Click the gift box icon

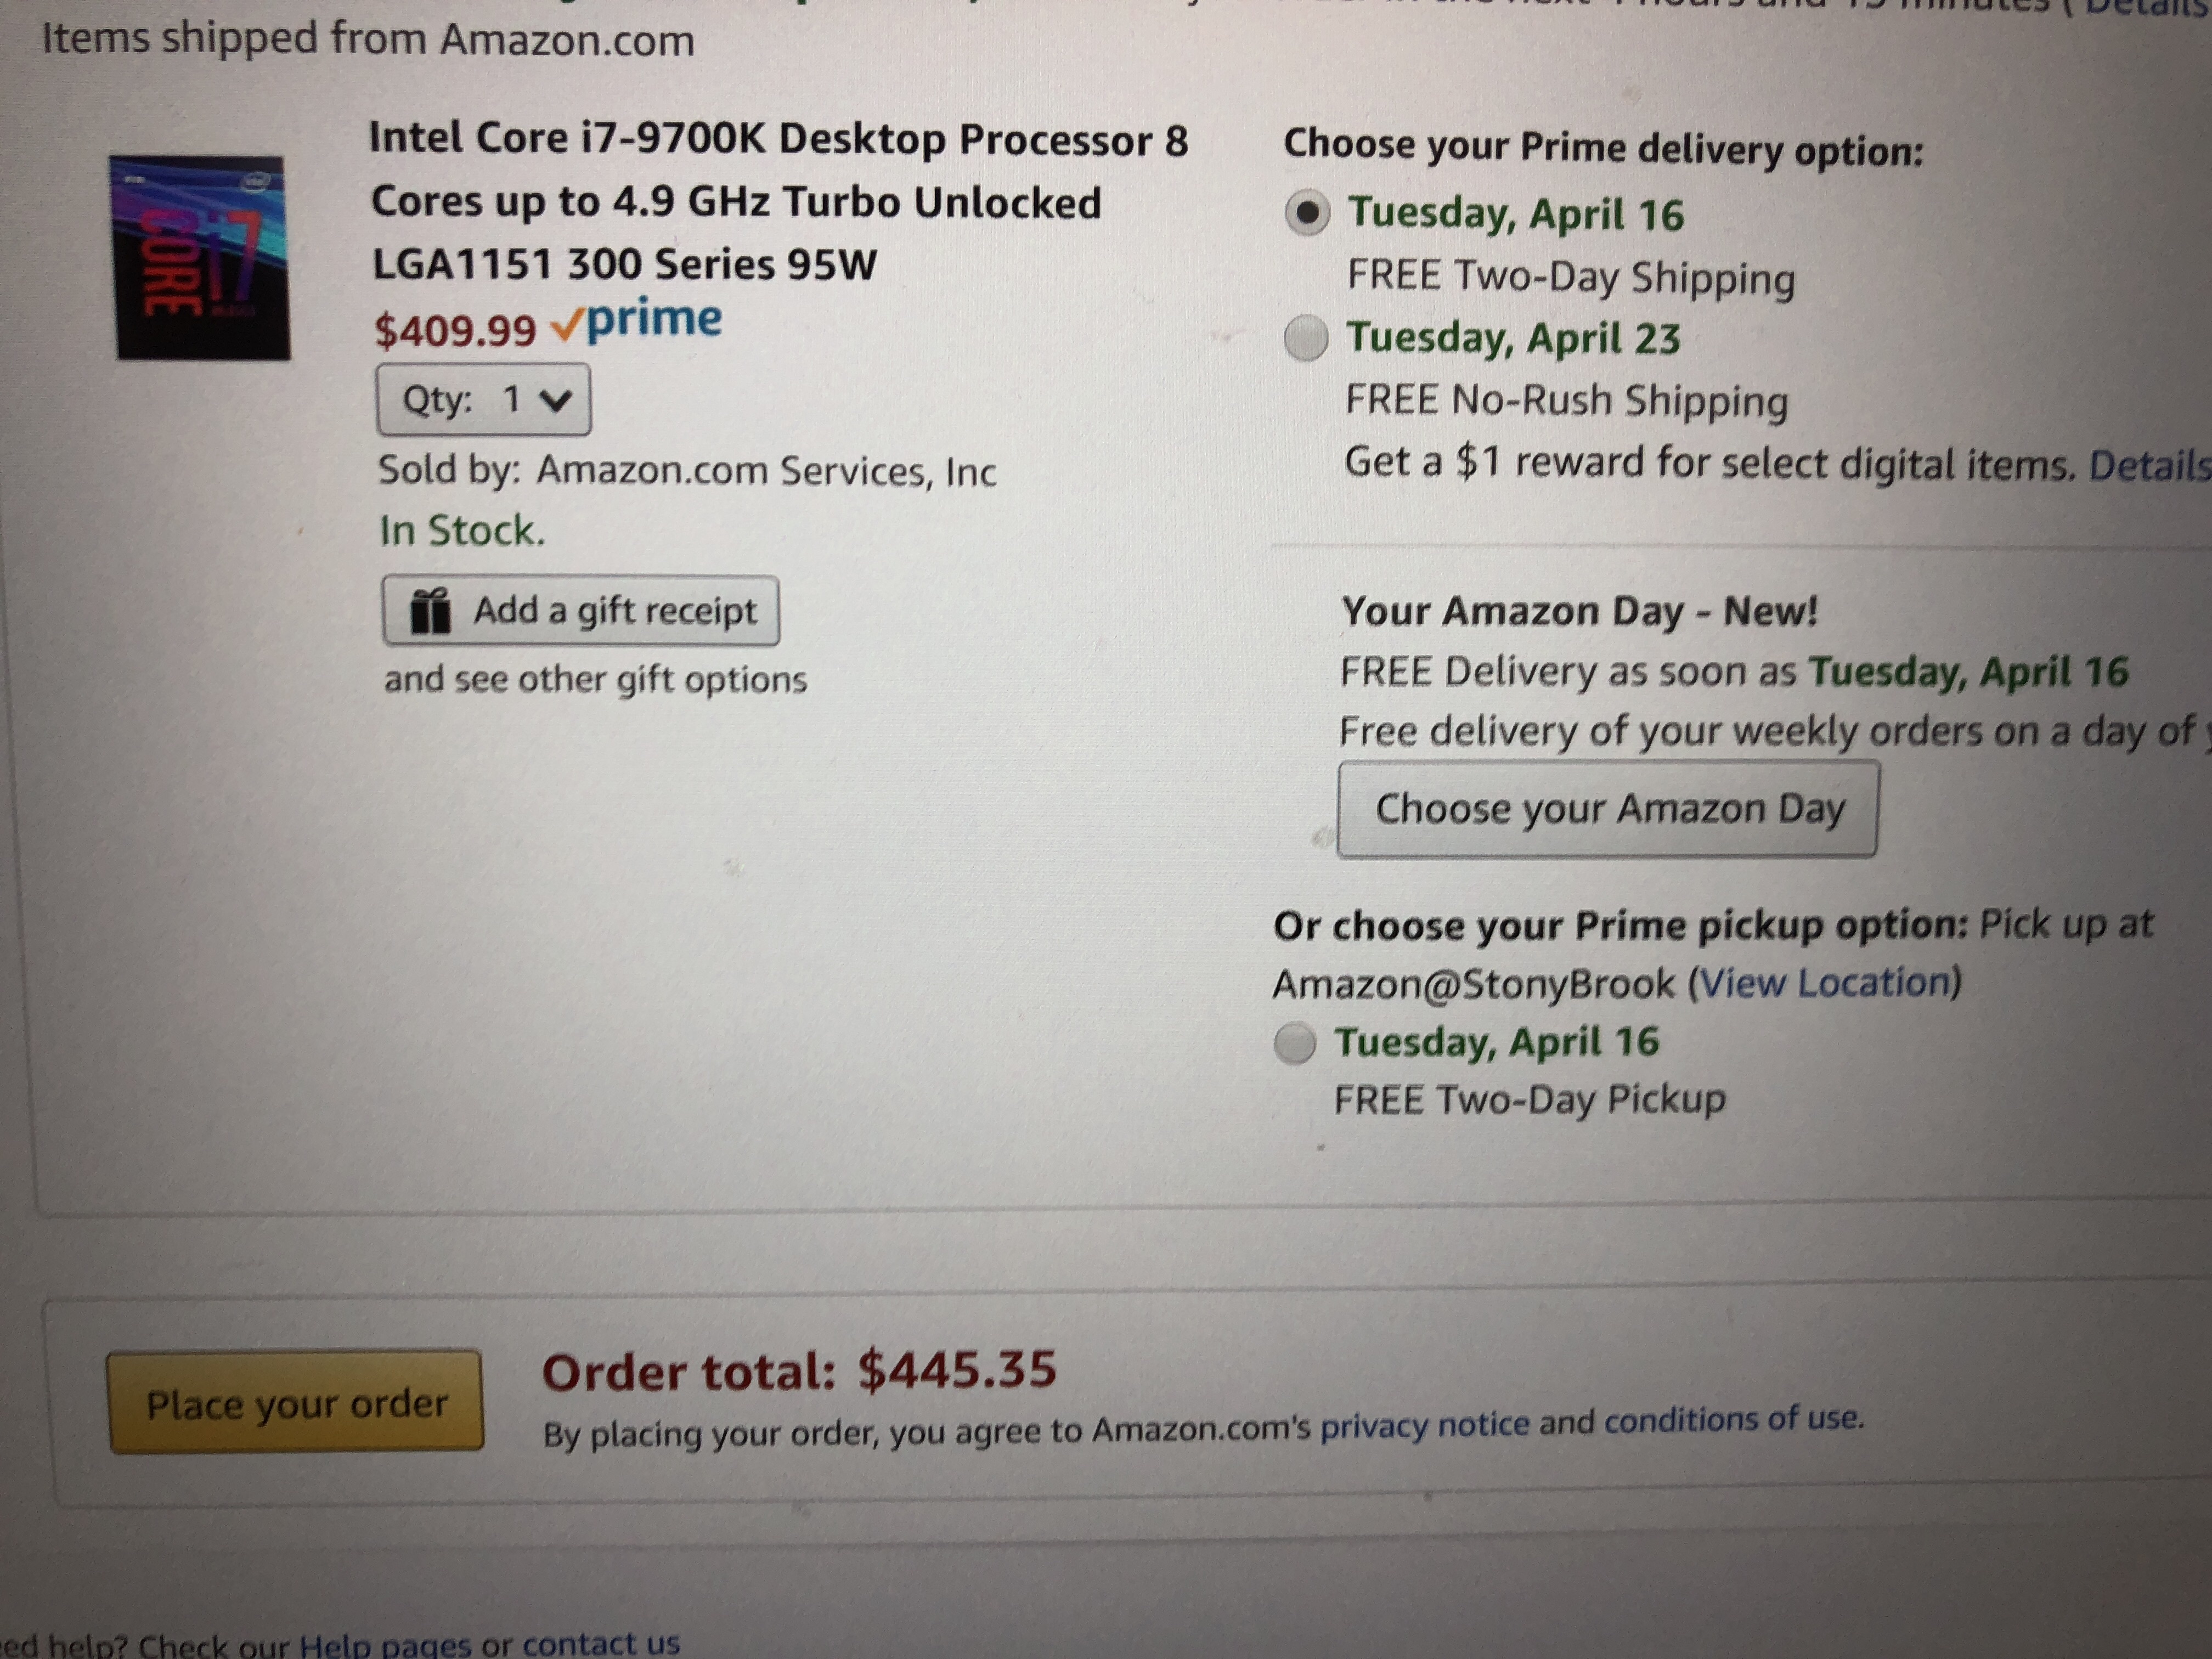(x=431, y=611)
